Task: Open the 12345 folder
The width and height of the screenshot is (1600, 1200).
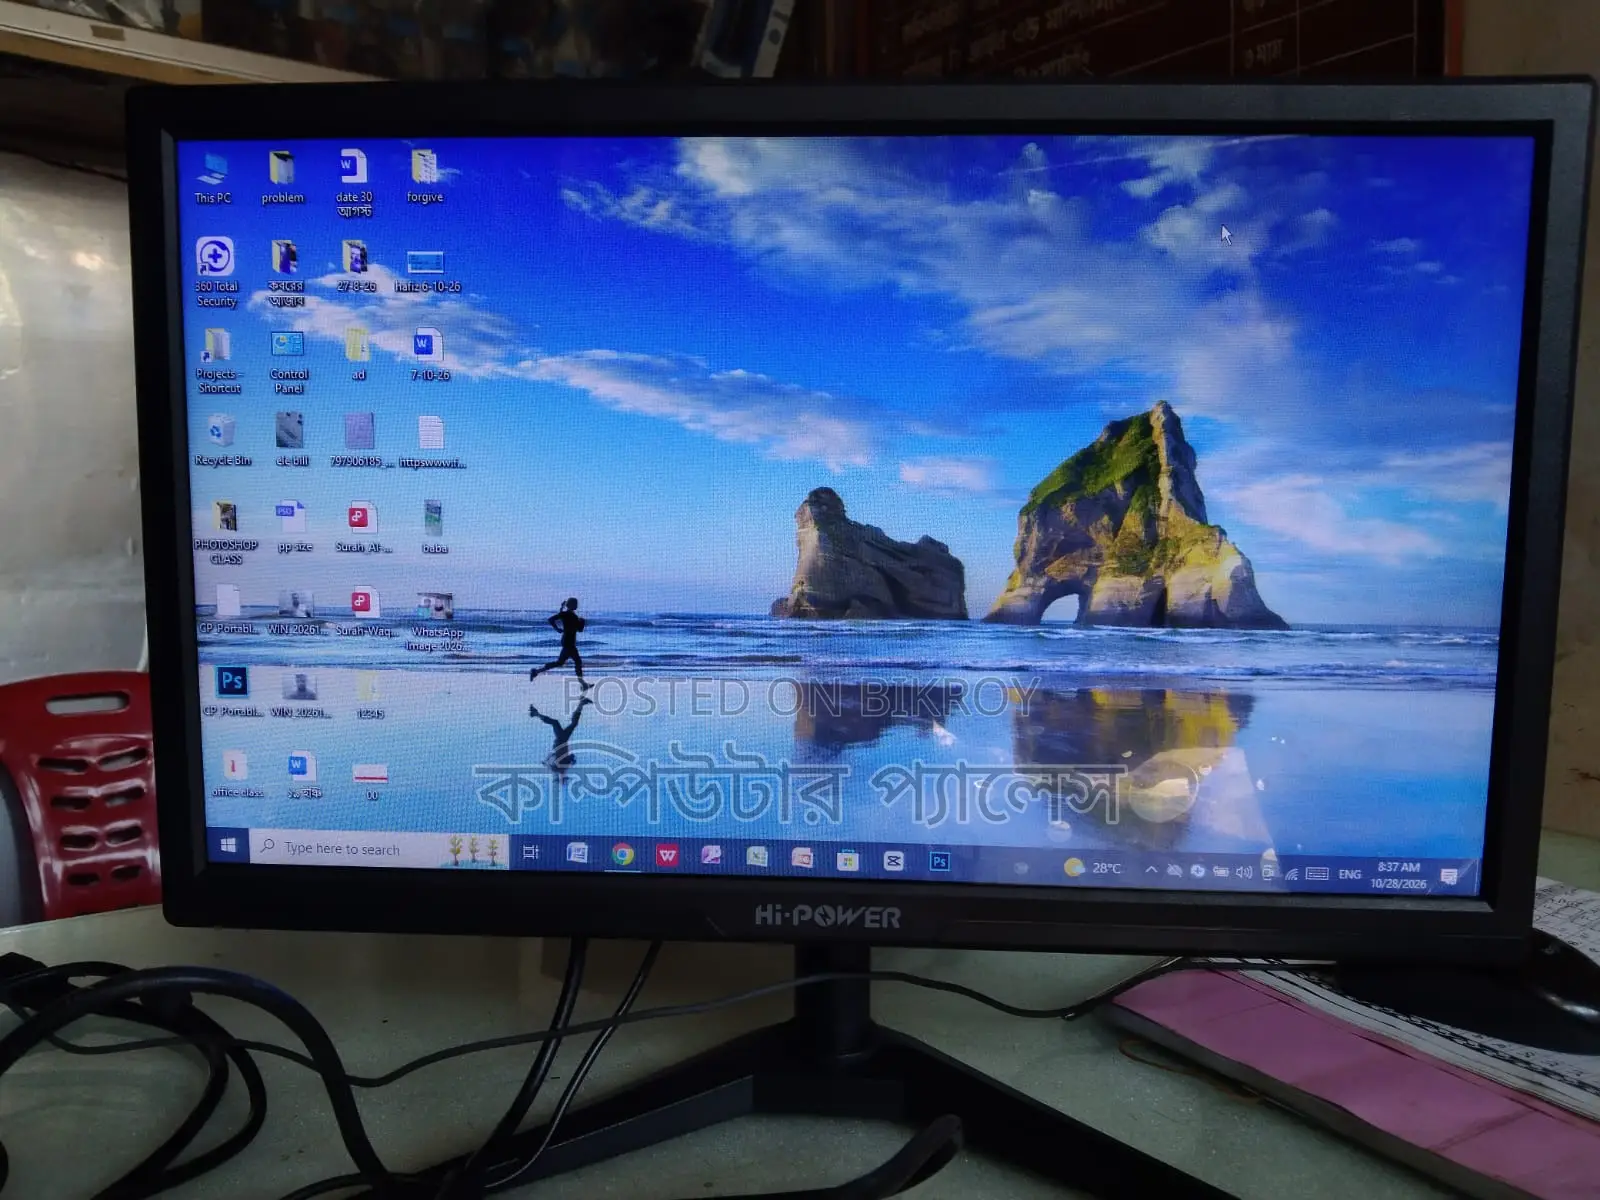Action: pos(369,695)
